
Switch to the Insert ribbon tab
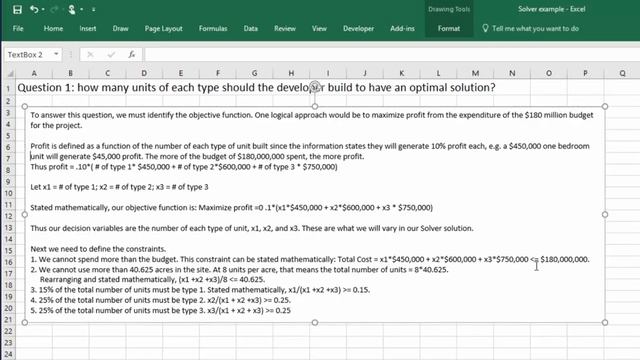[x=88, y=29]
